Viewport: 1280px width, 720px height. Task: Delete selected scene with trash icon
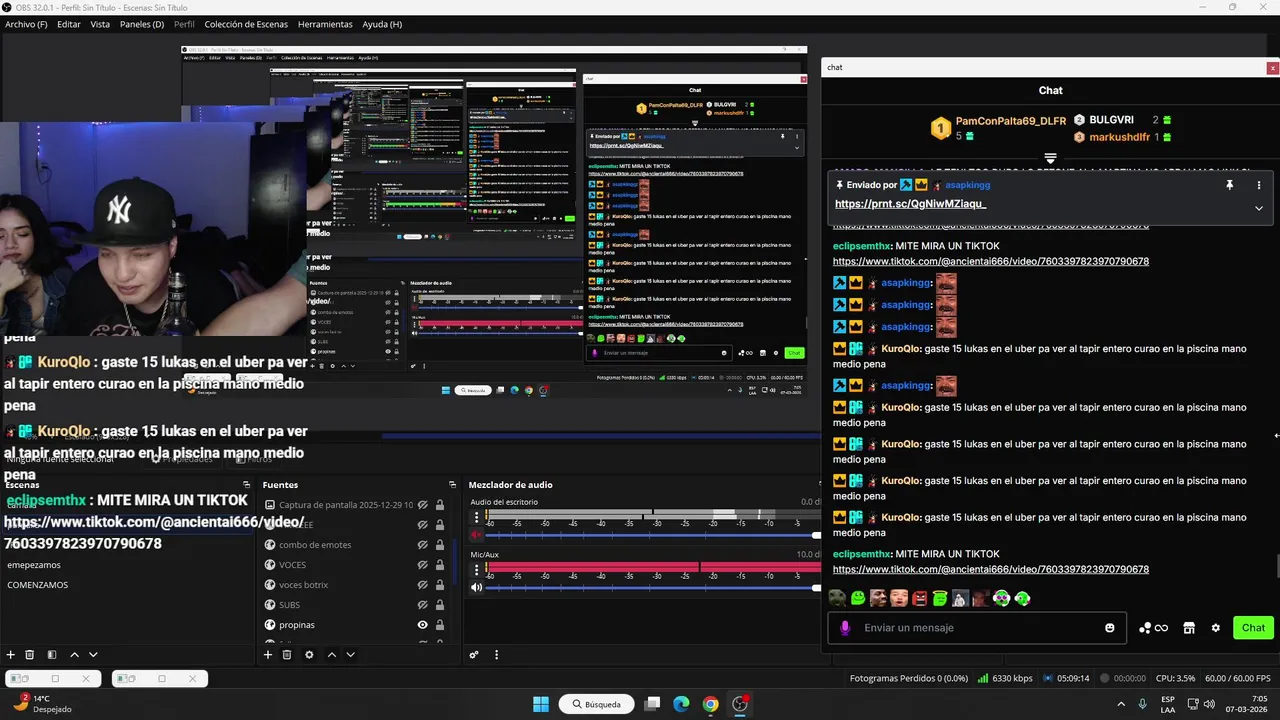tap(30, 654)
